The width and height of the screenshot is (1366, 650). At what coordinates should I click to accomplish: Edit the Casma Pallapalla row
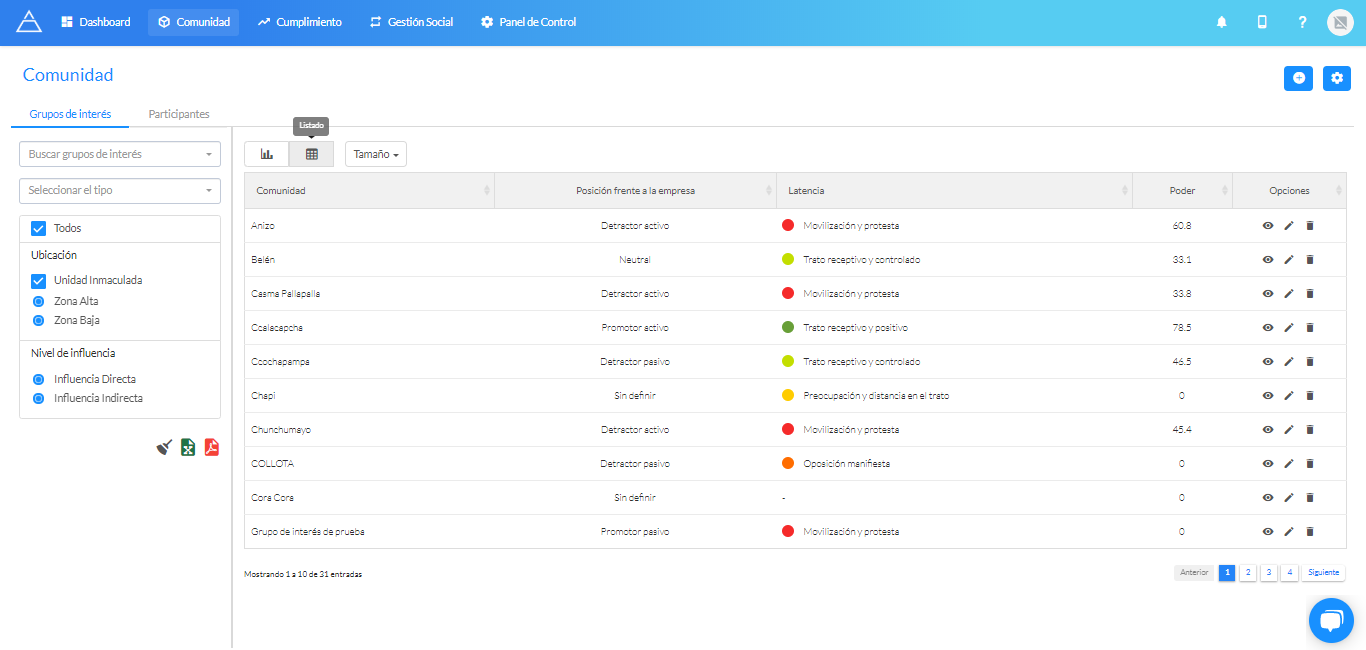(1289, 294)
